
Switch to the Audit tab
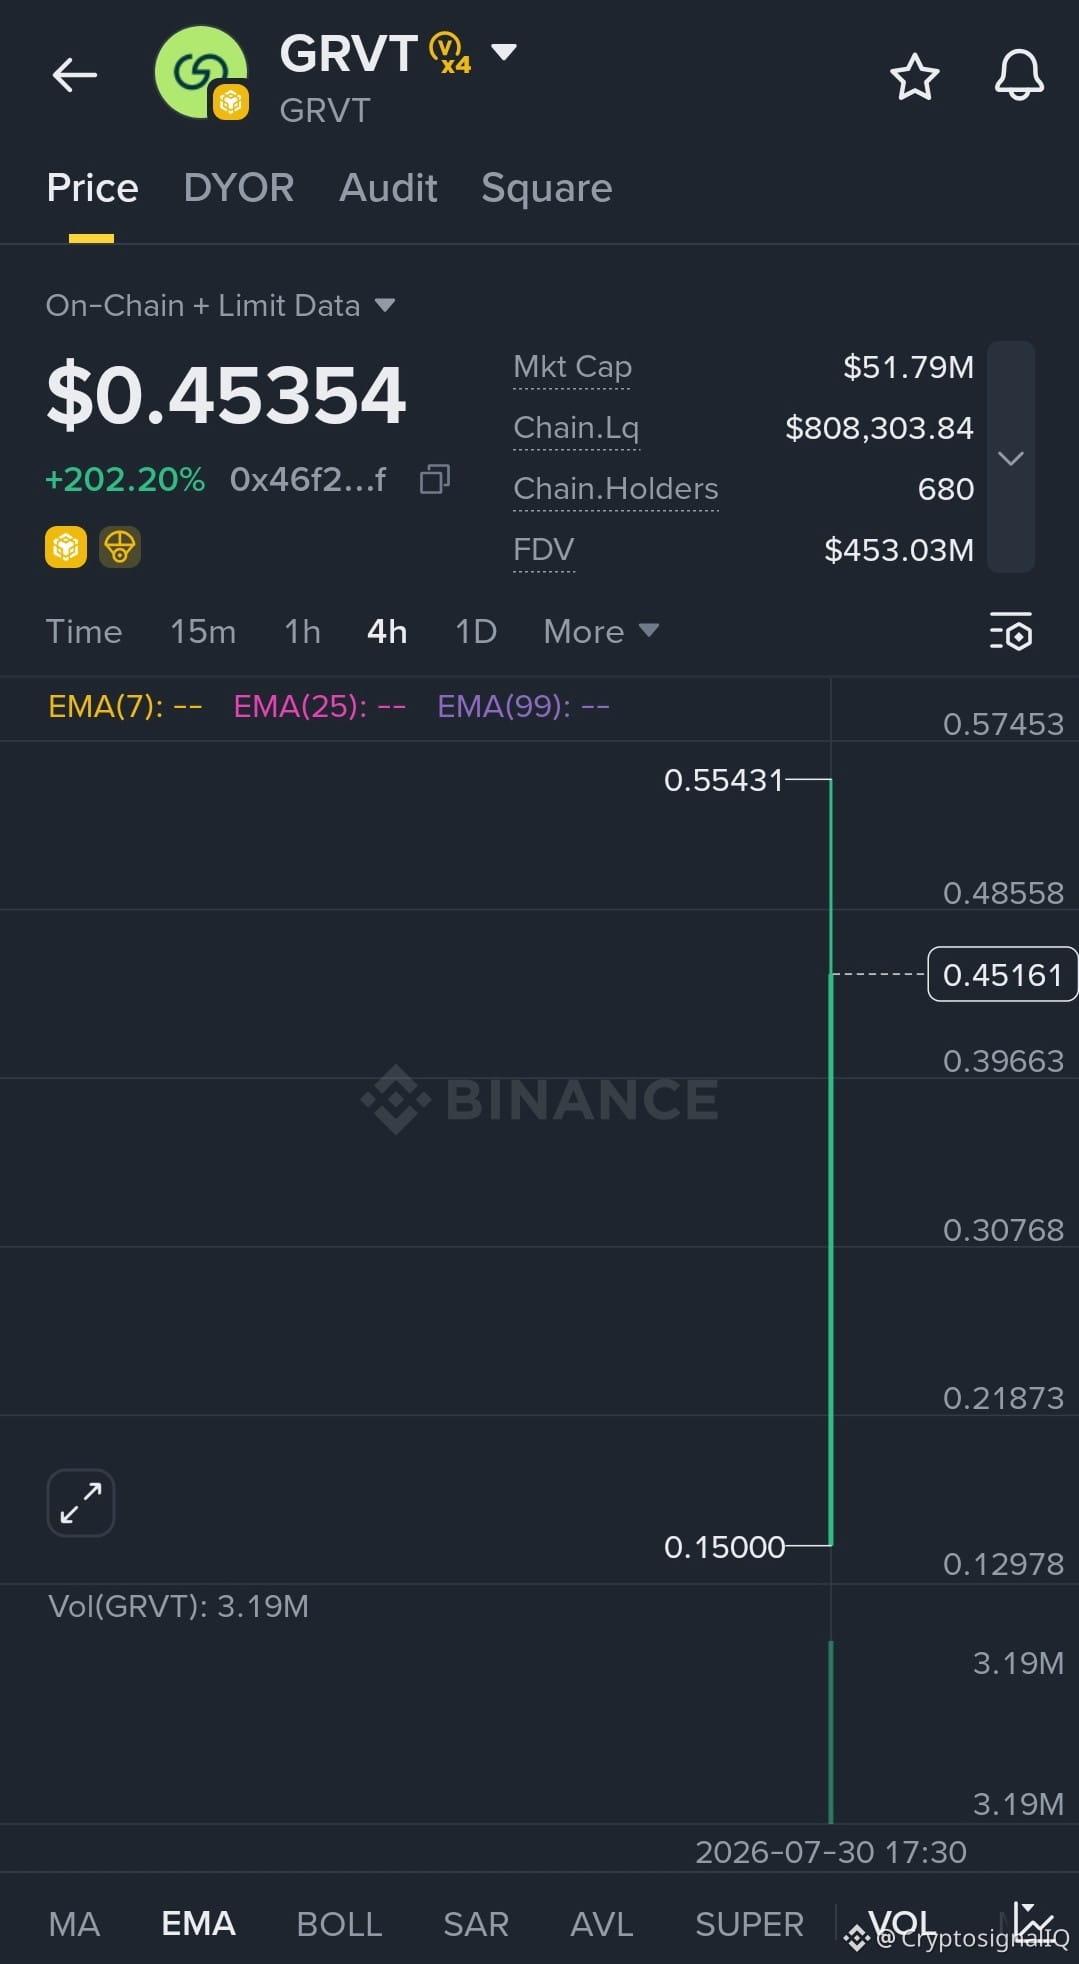pos(388,188)
